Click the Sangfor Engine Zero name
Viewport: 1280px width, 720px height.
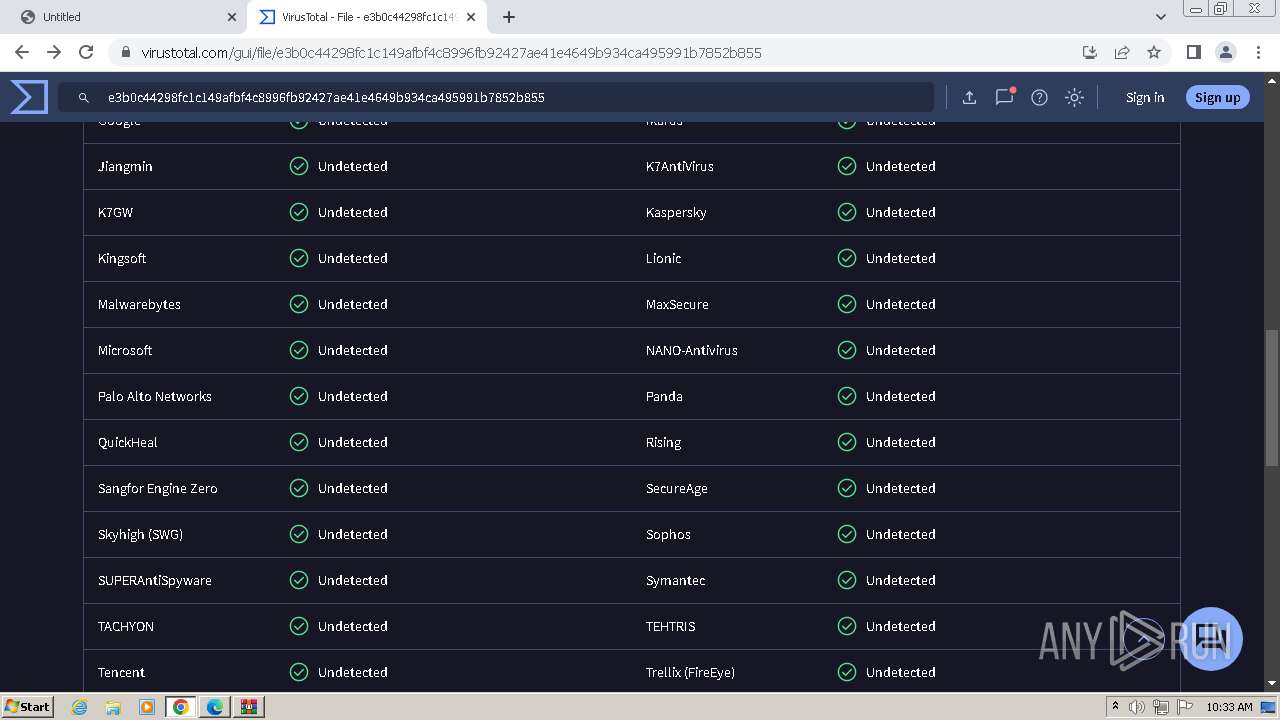(158, 488)
